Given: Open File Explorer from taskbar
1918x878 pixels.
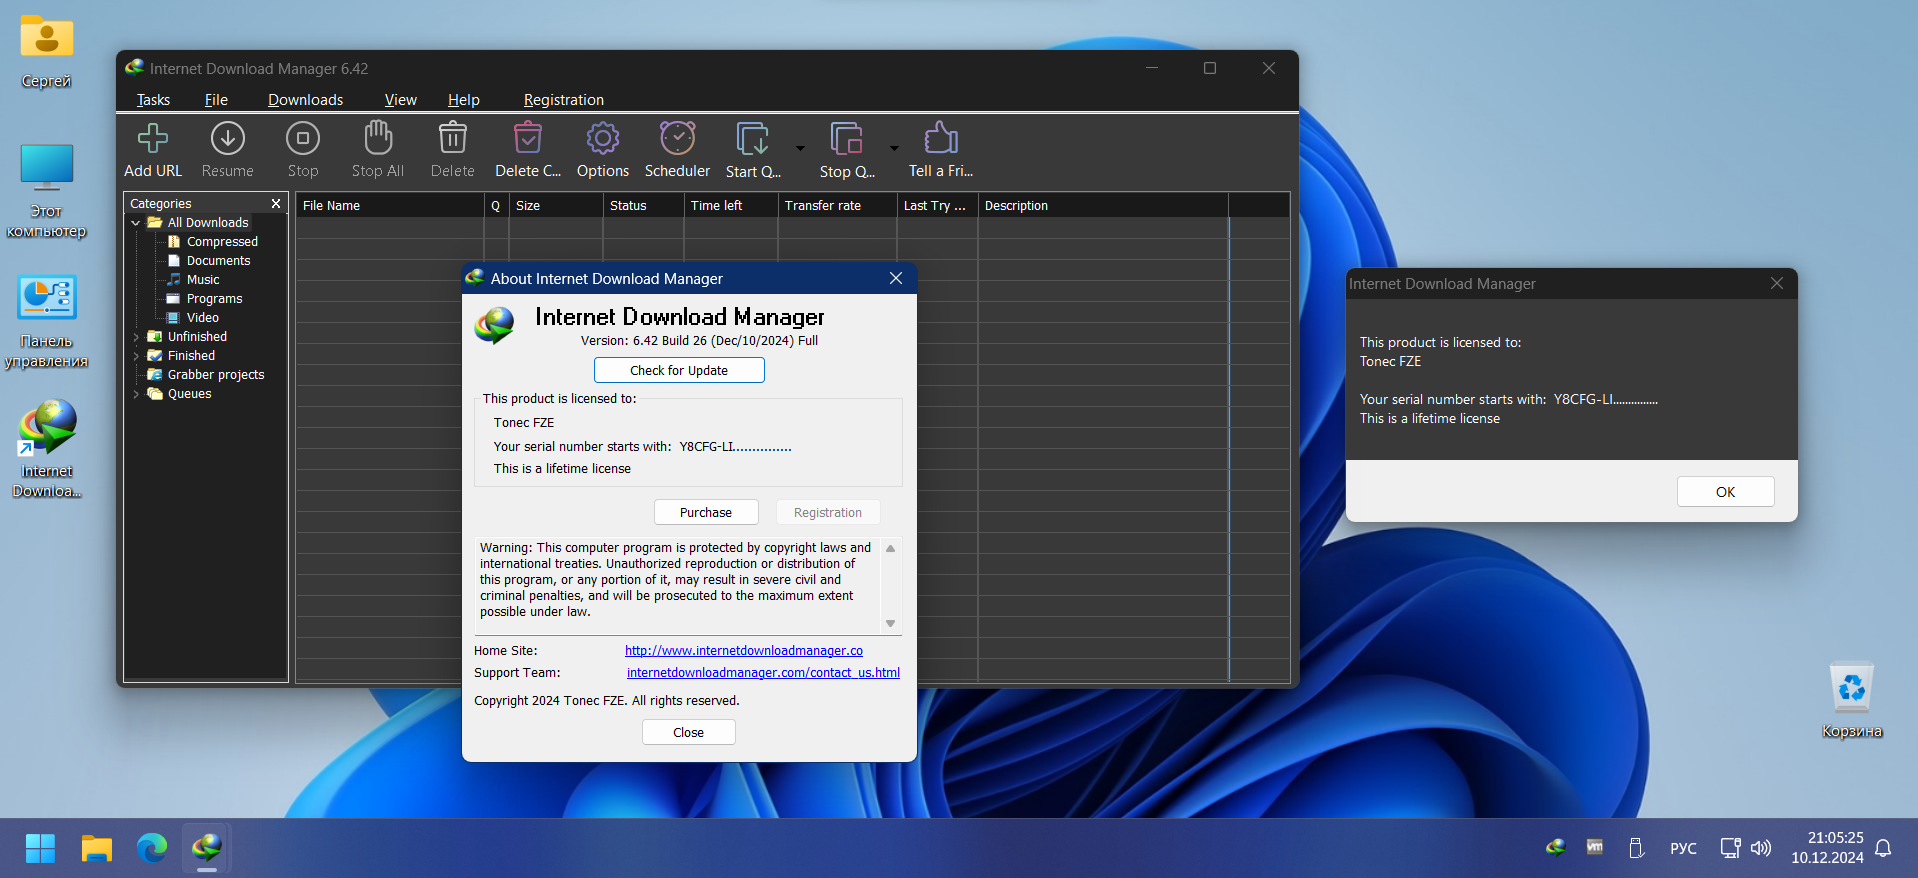Looking at the screenshot, I should pyautogui.click(x=97, y=848).
